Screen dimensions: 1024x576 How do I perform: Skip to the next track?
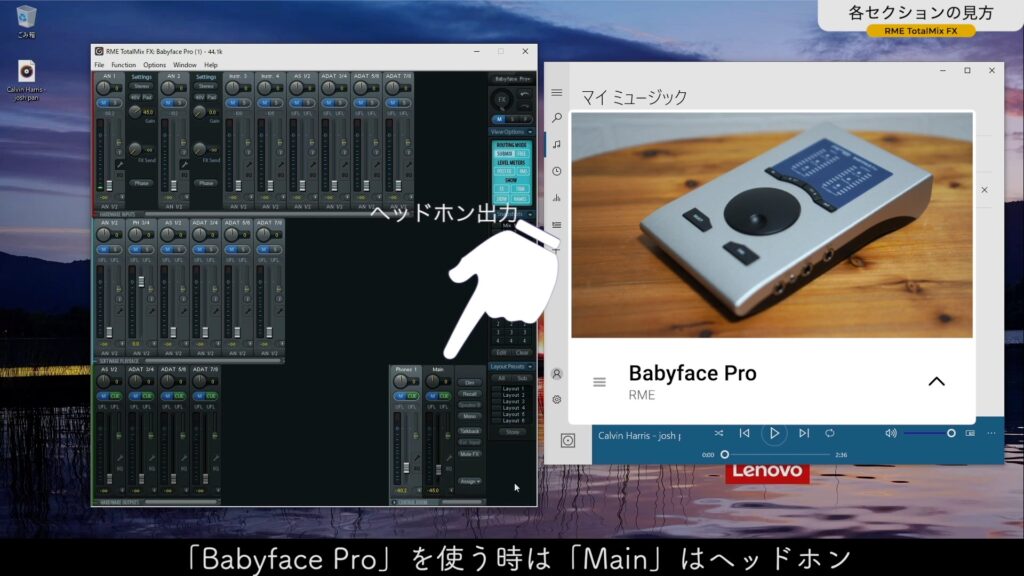pyautogui.click(x=804, y=433)
